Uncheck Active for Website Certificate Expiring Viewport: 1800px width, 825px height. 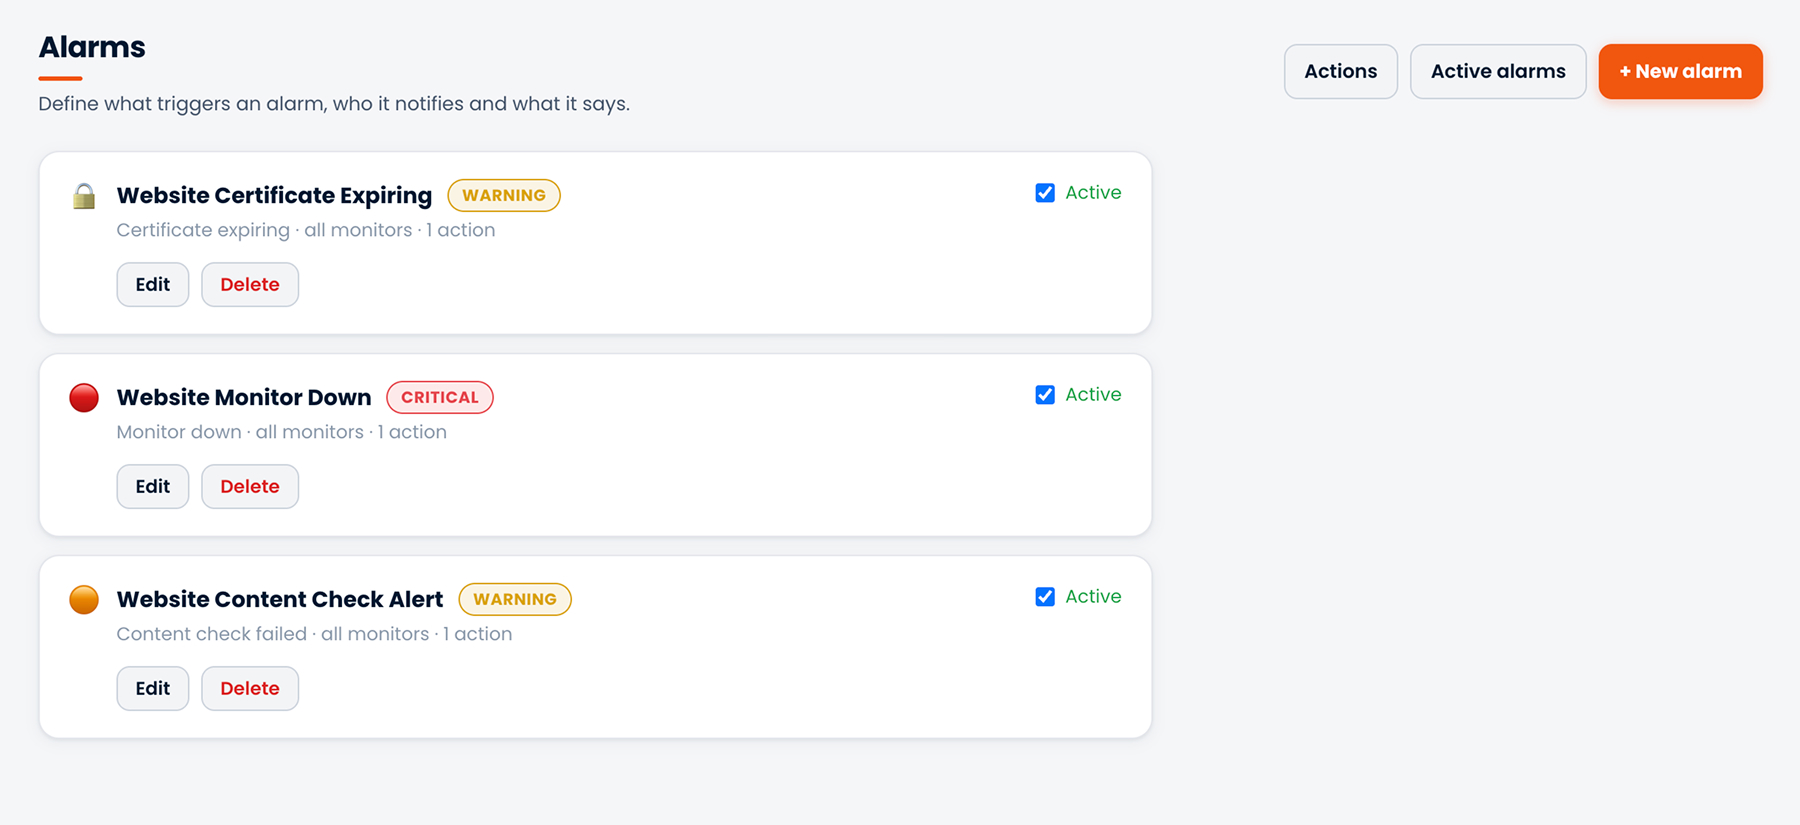(x=1045, y=193)
